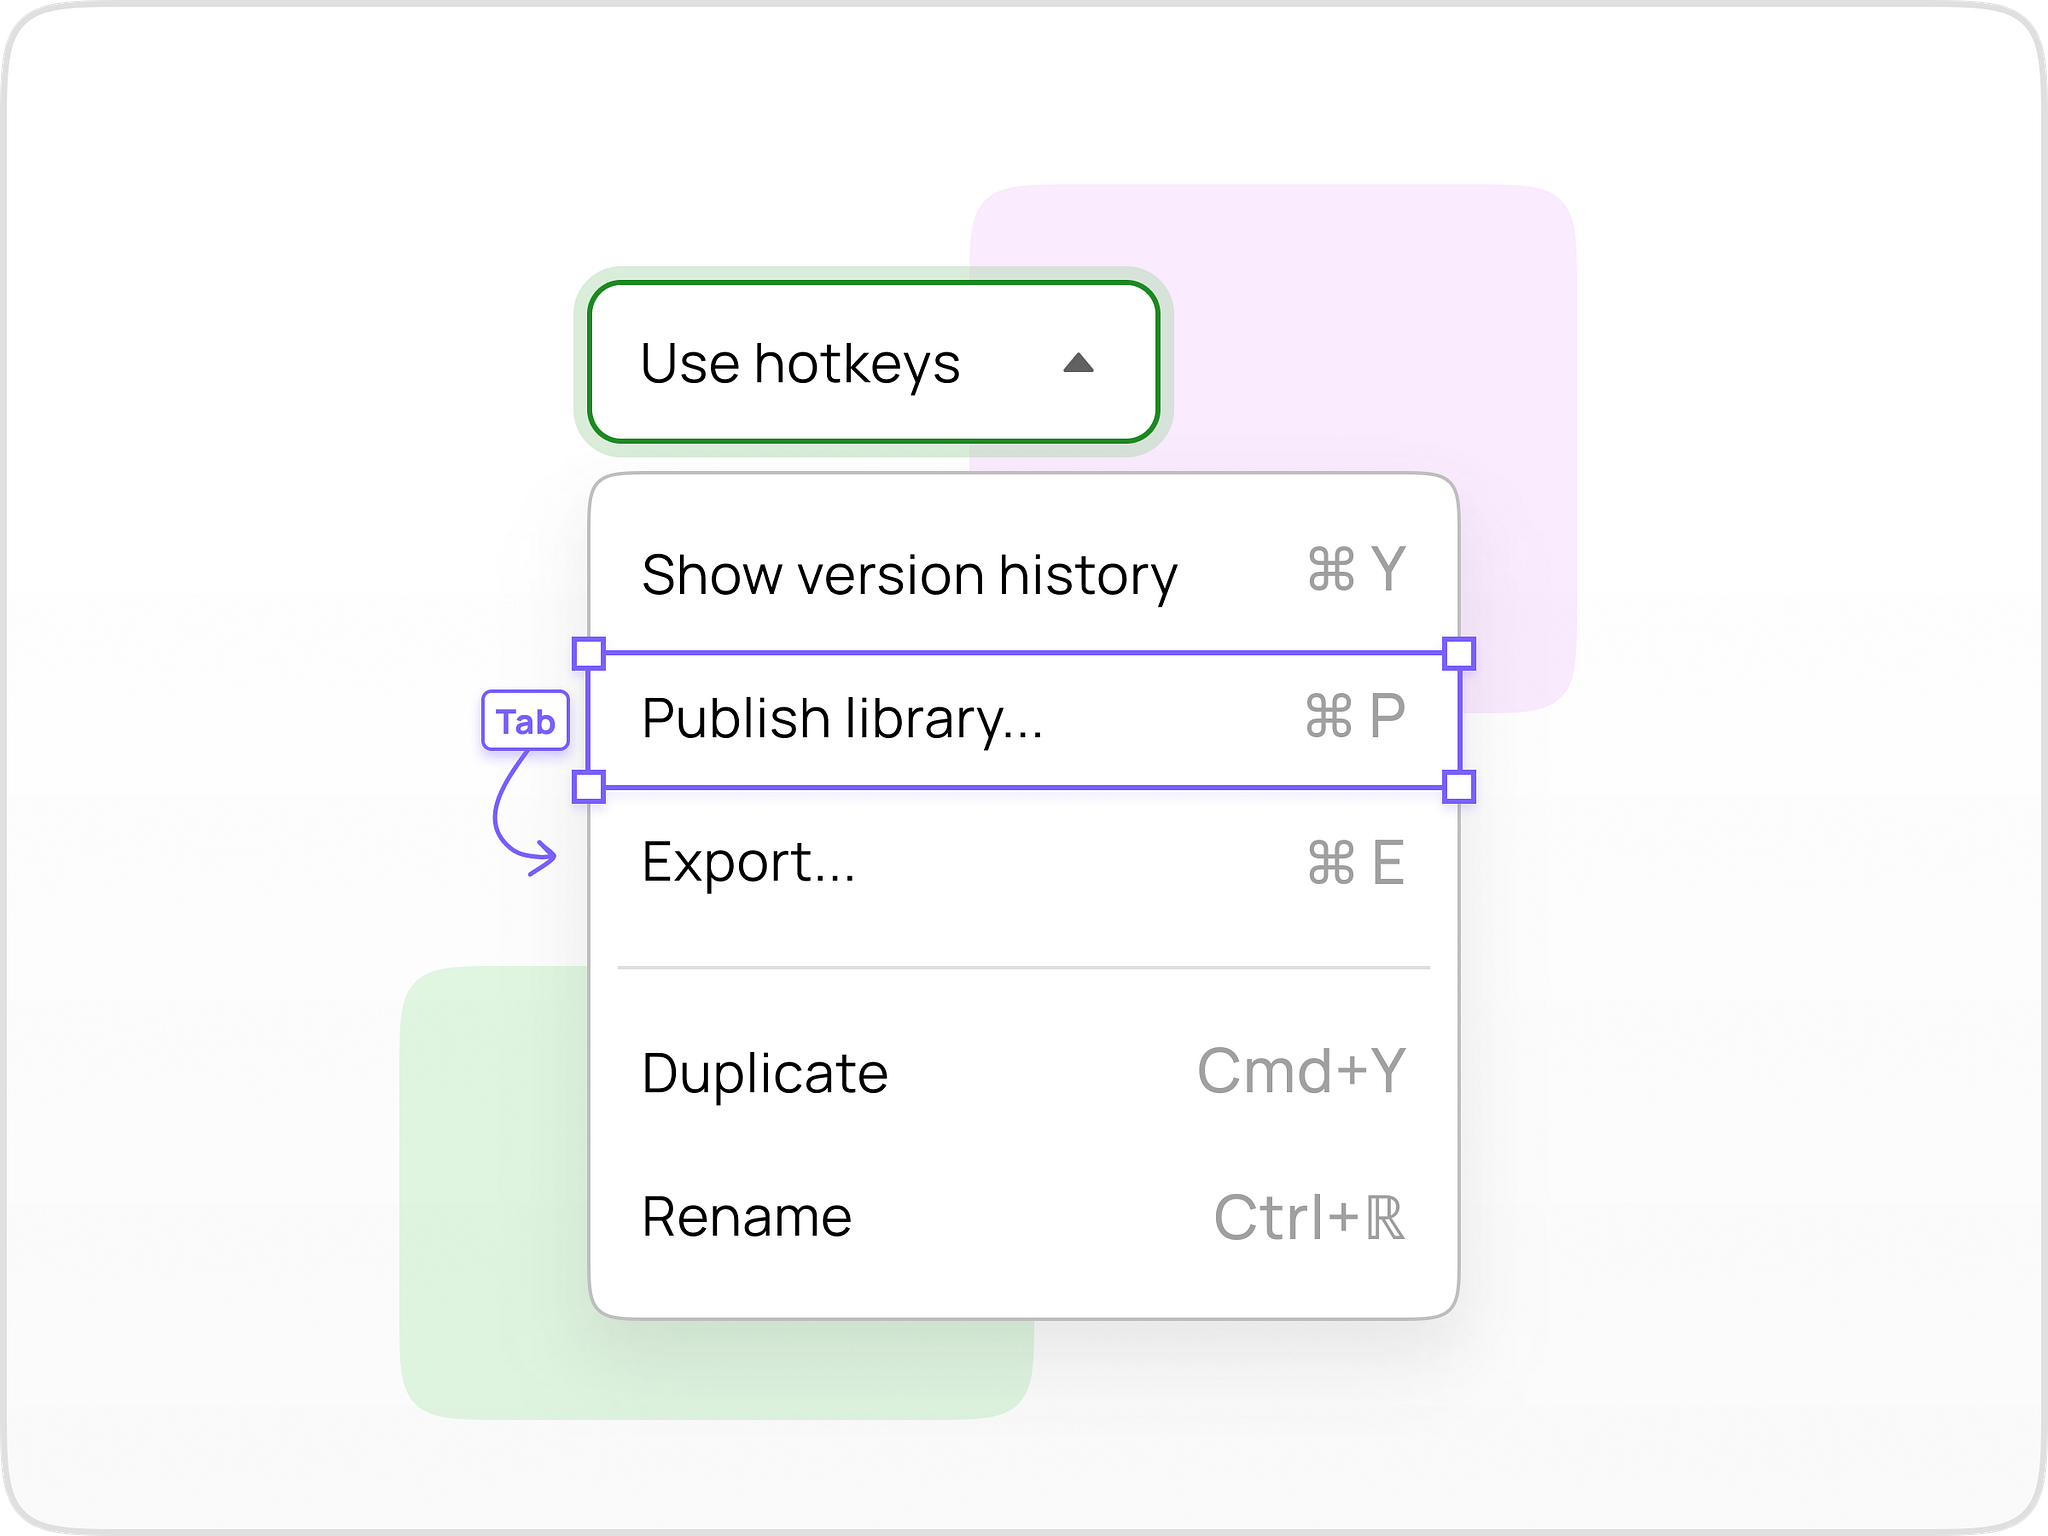Click the top-left selection handle on Publish library

click(589, 651)
